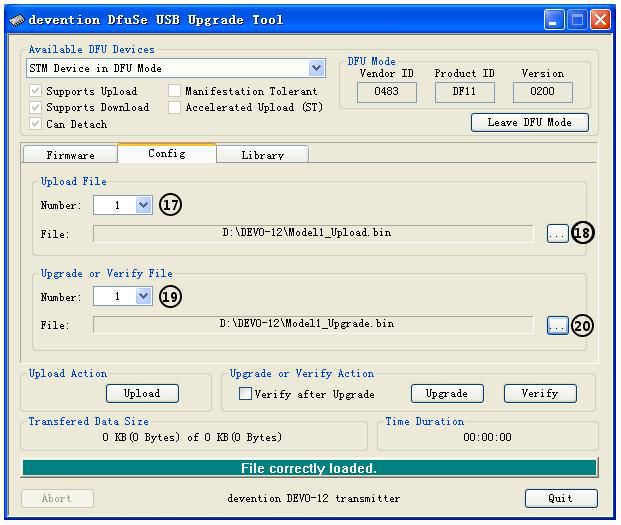The width and height of the screenshot is (621, 525).
Task: Click the transferred data size text
Action: (x=192, y=437)
